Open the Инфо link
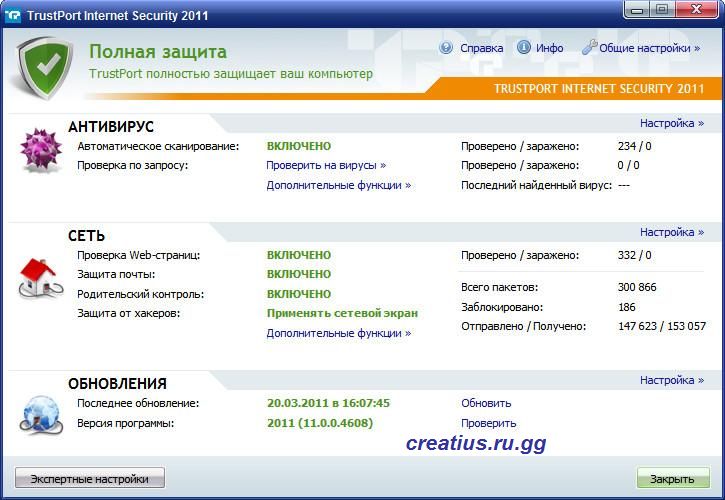The height and width of the screenshot is (500, 725). [x=549, y=48]
